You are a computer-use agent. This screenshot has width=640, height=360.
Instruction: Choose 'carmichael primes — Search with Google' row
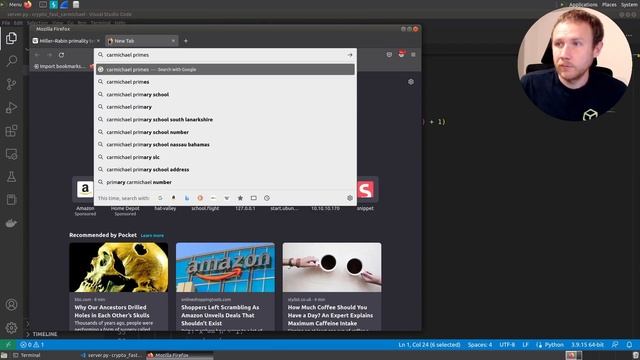click(x=225, y=69)
